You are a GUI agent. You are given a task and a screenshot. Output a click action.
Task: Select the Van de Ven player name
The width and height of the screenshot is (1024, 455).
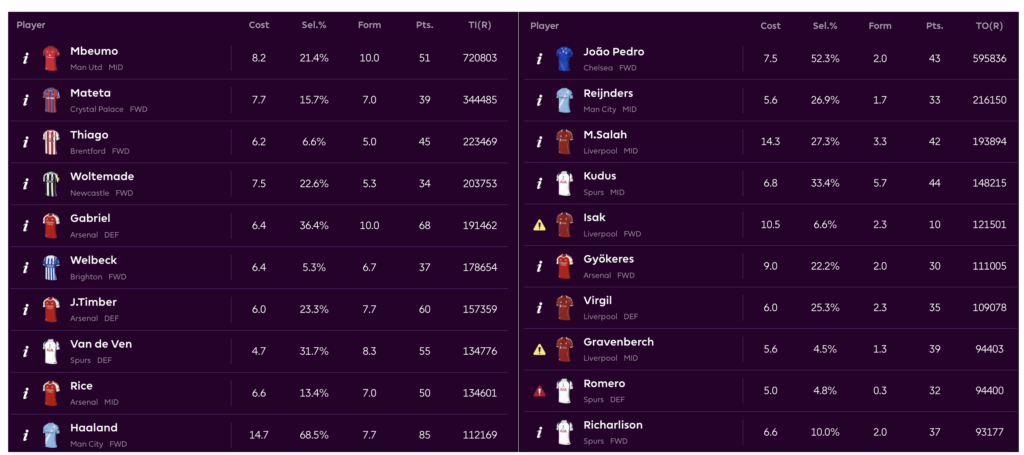pyautogui.click(x=101, y=344)
